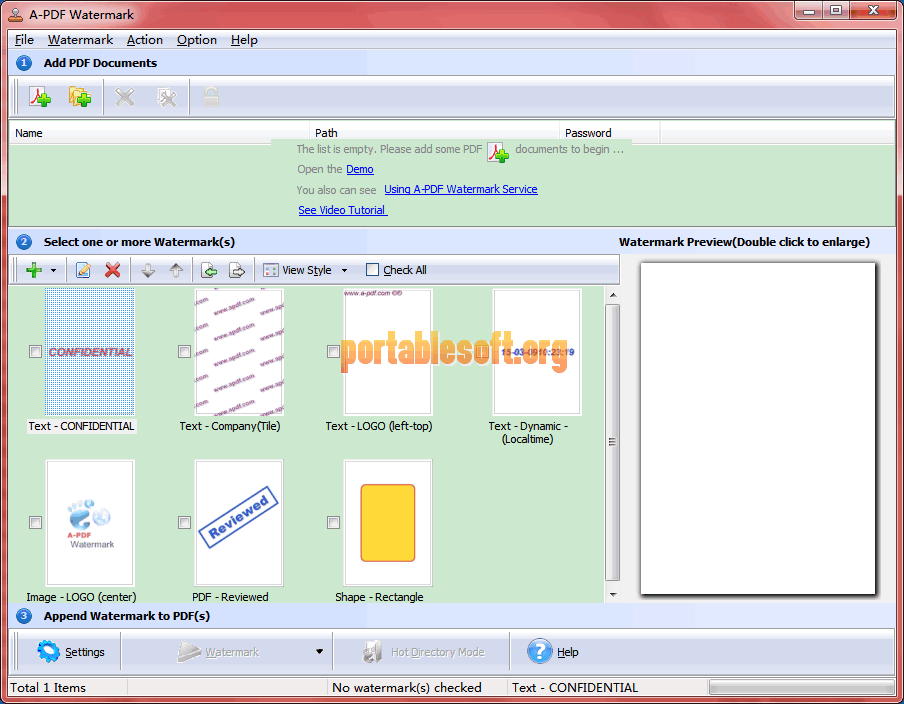Minimize the A-PDF Watermark window
The image size is (904, 704).
point(808,11)
